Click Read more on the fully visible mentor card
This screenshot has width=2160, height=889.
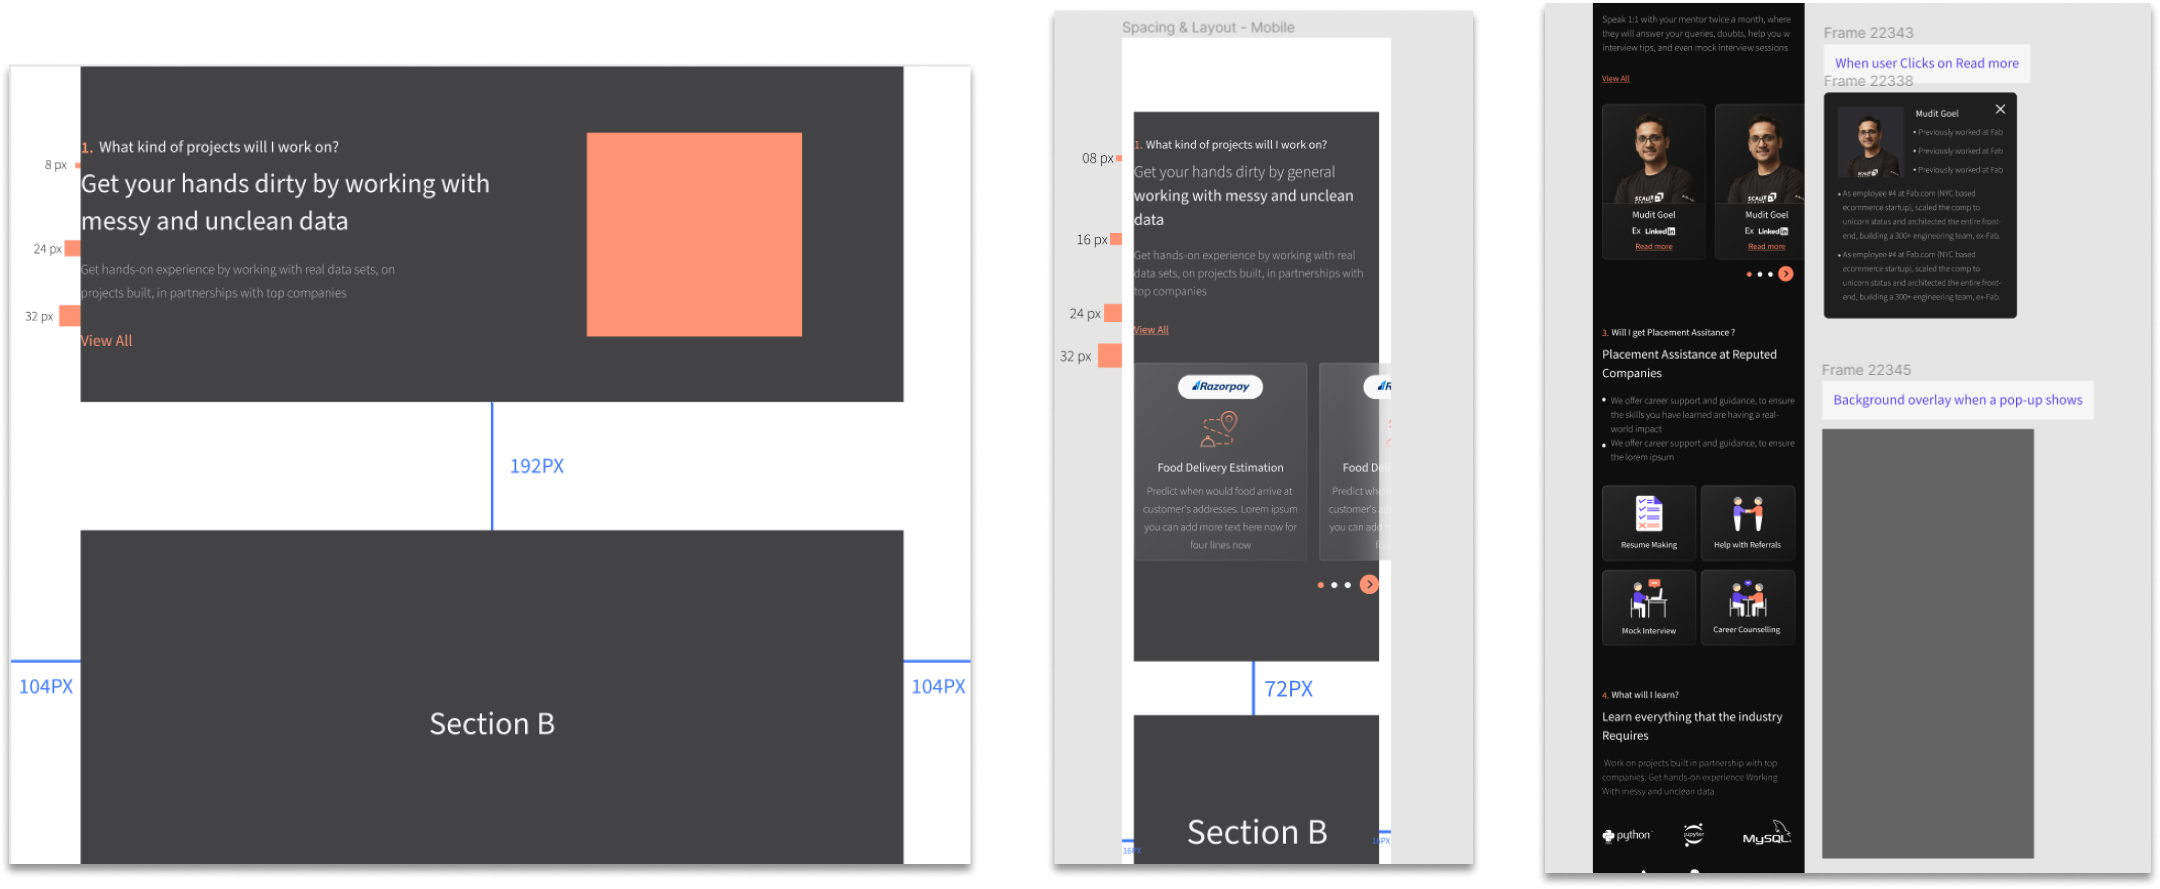point(1653,247)
